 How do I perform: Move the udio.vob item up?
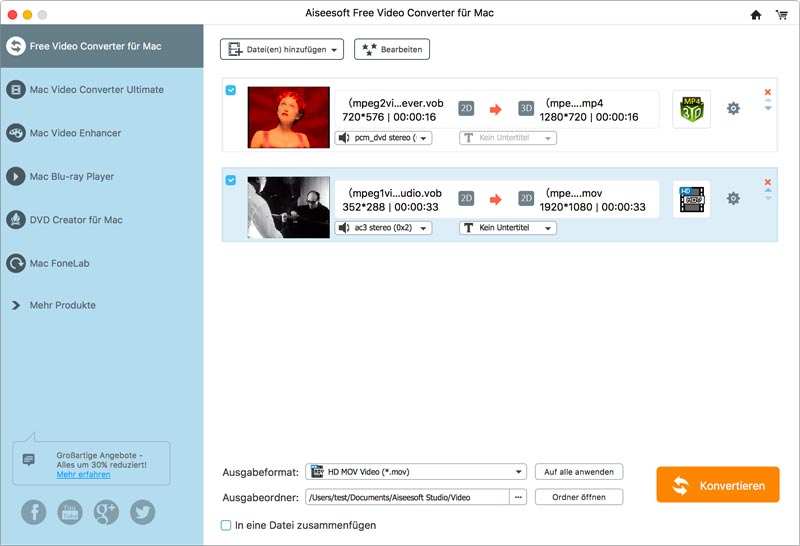click(768, 190)
